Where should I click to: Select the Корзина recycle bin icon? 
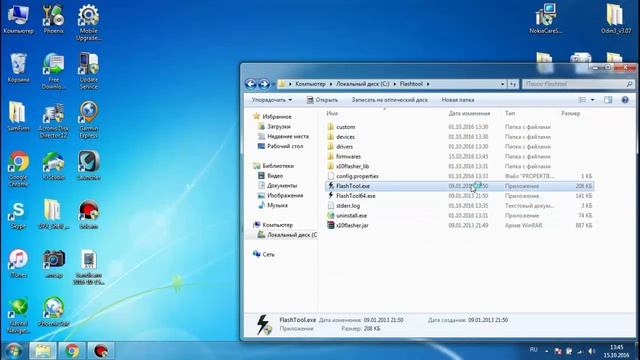pyautogui.click(x=18, y=68)
